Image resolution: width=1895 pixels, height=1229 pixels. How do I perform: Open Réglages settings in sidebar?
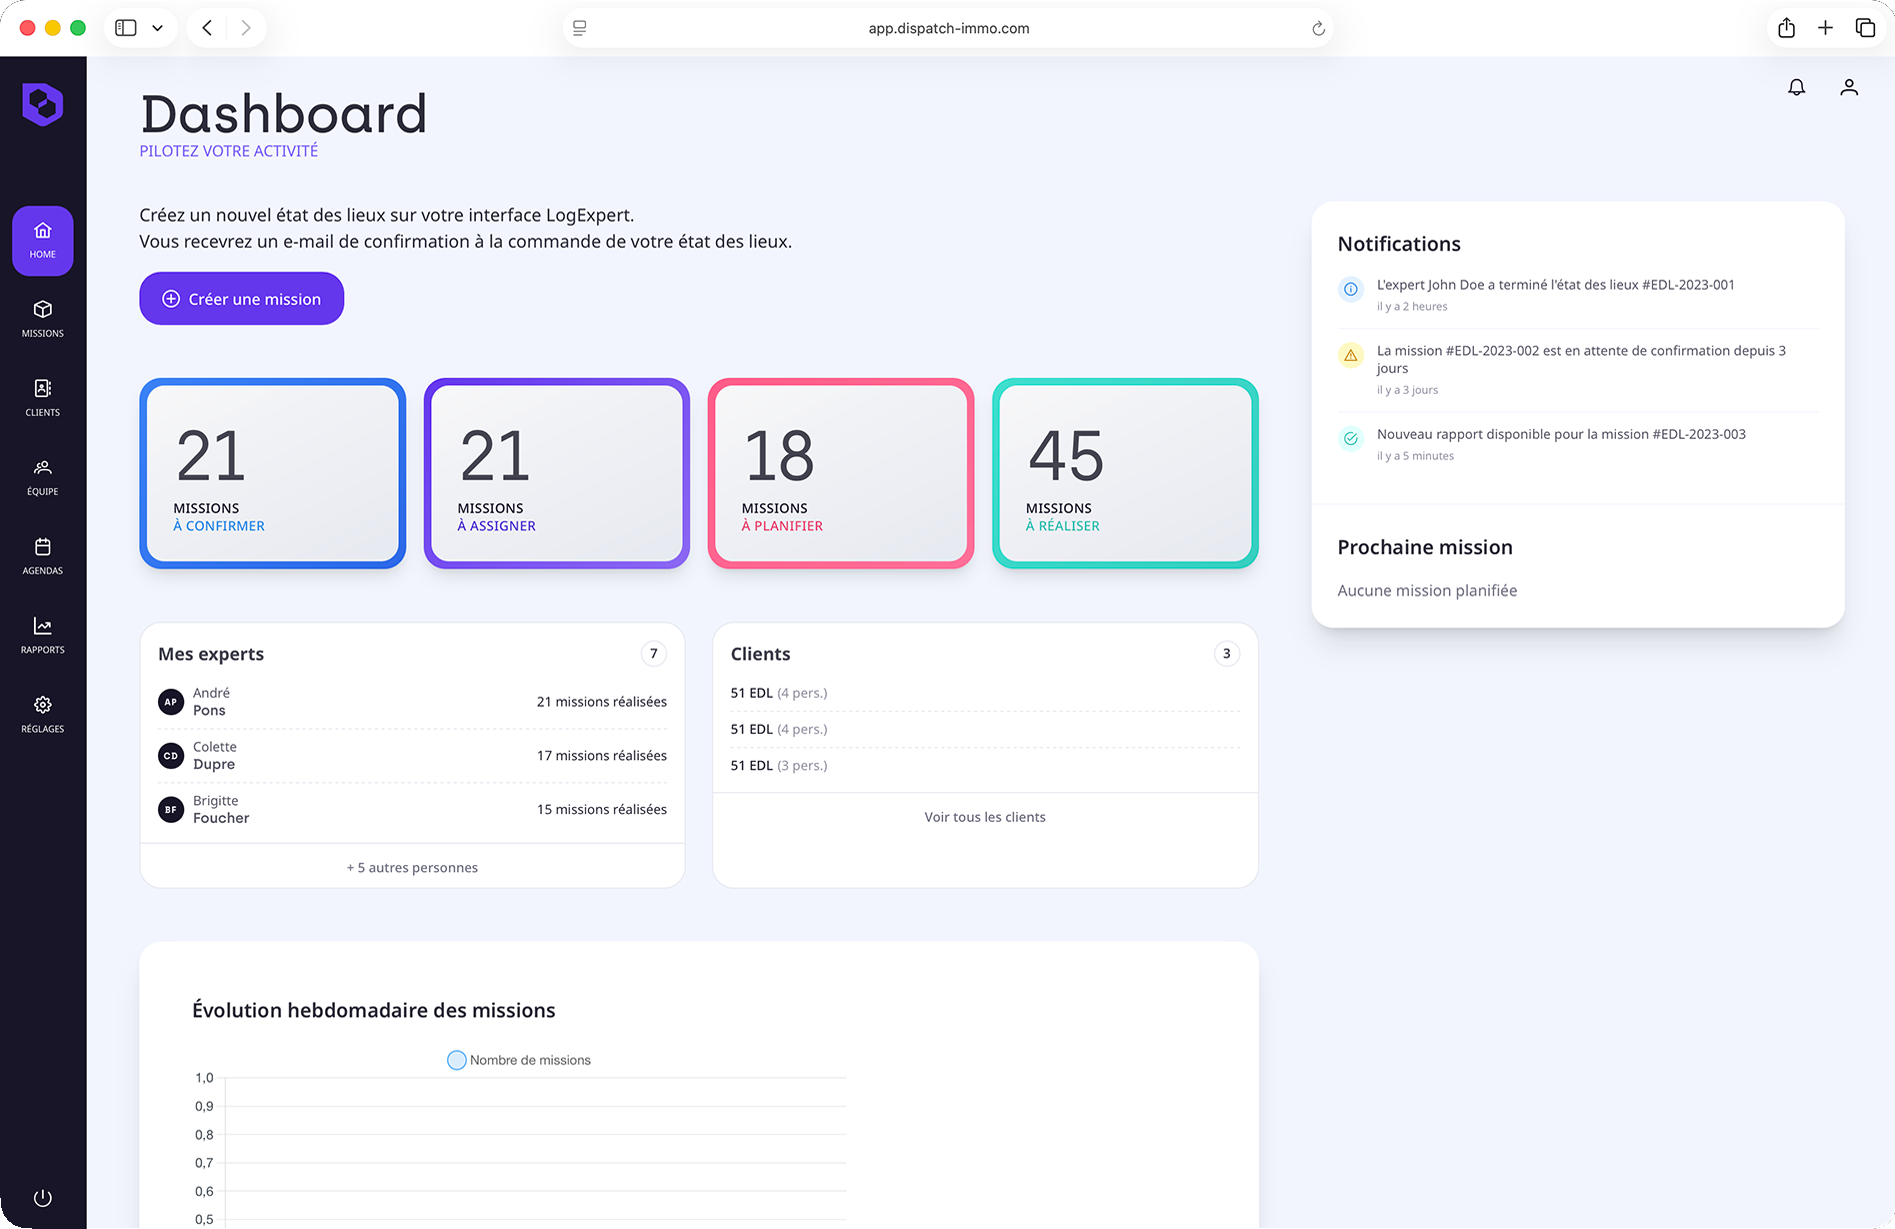click(43, 714)
